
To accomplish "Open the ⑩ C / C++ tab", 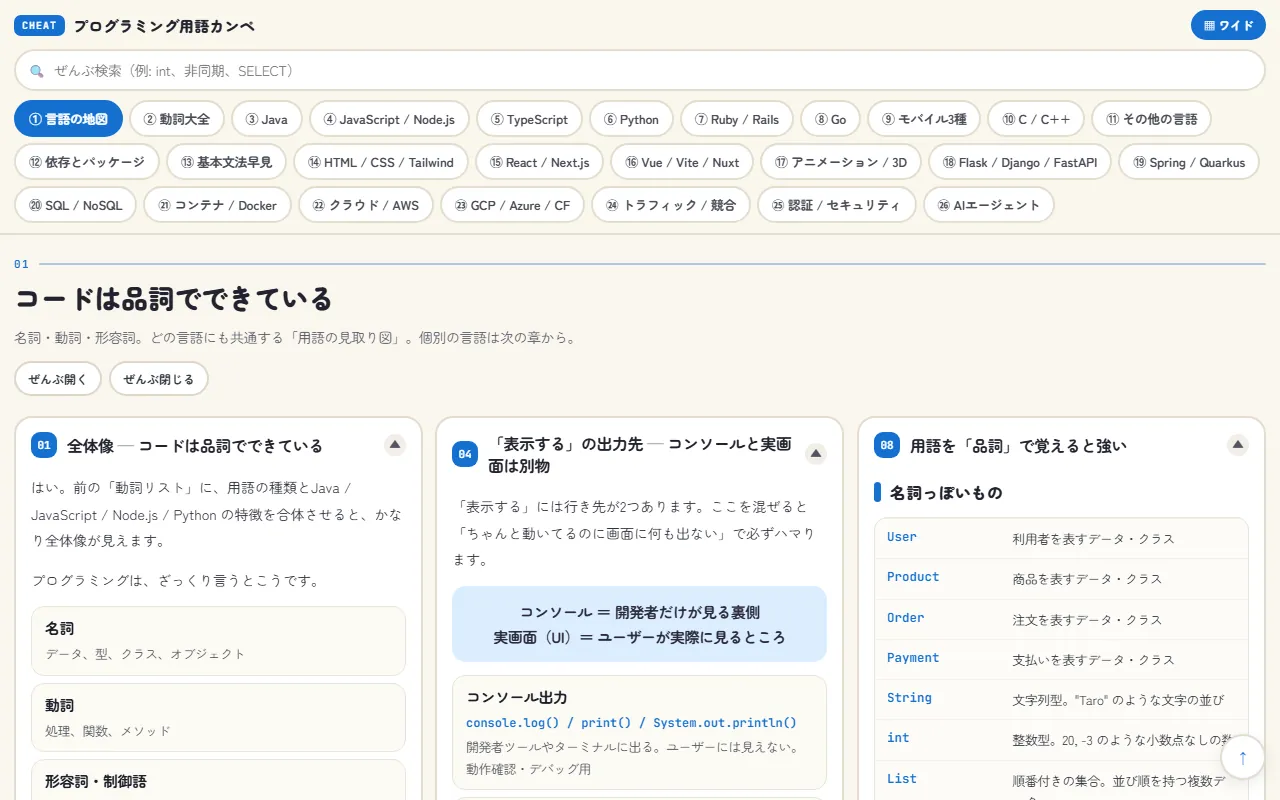I will pos(1036,119).
